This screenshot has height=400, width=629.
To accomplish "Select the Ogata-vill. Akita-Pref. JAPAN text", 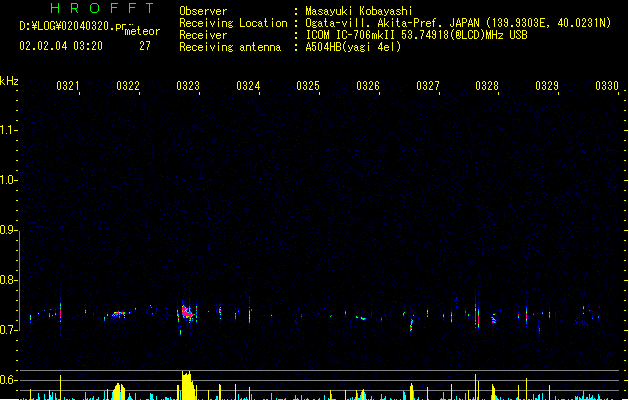I will click(x=392, y=23).
